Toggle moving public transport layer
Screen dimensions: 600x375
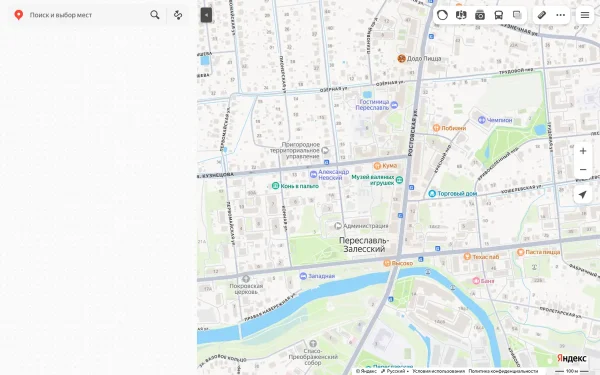click(x=499, y=15)
